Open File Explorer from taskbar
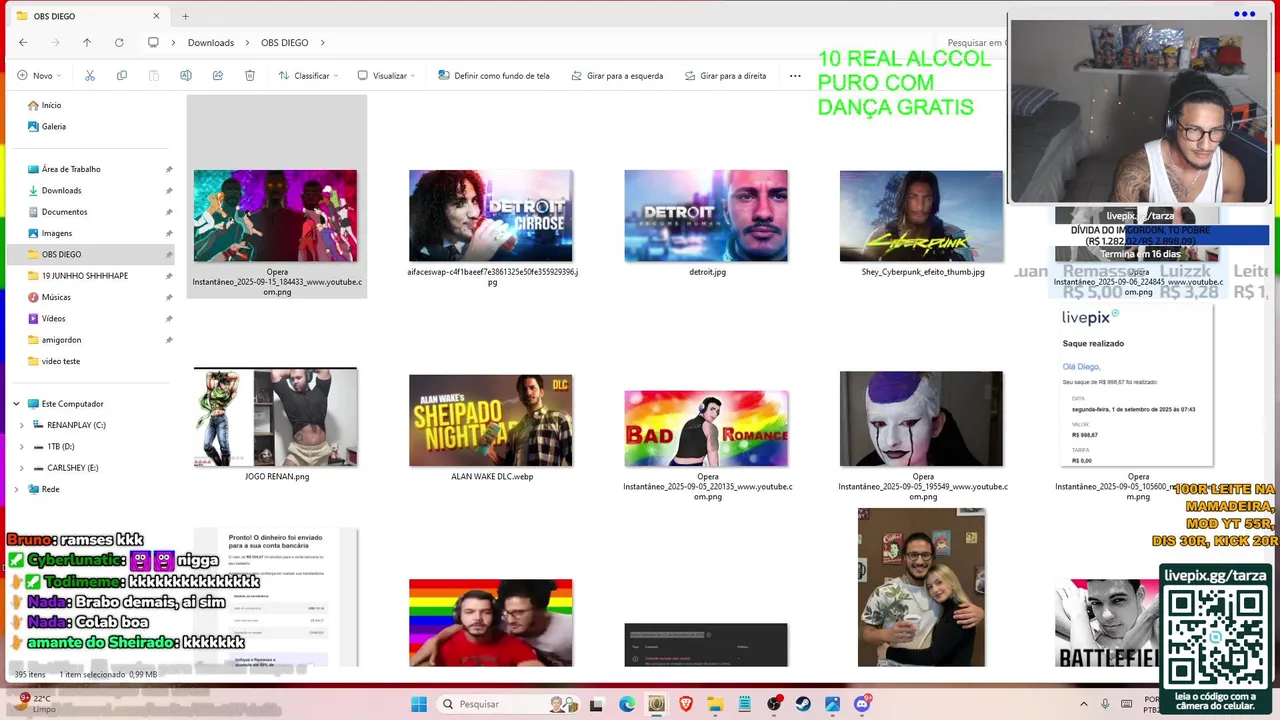1280x720 pixels. 716,704
